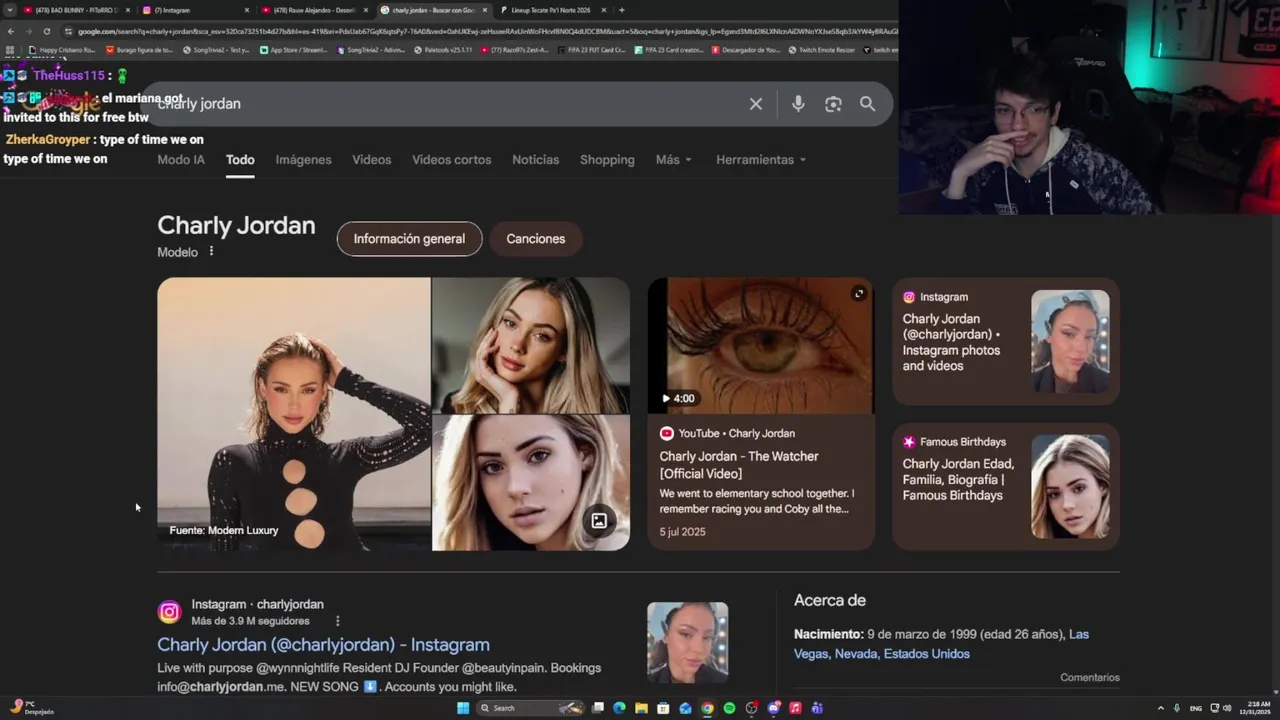This screenshot has width=1280, height=720.
Task: Clear the Google search box text
Action: (x=756, y=104)
